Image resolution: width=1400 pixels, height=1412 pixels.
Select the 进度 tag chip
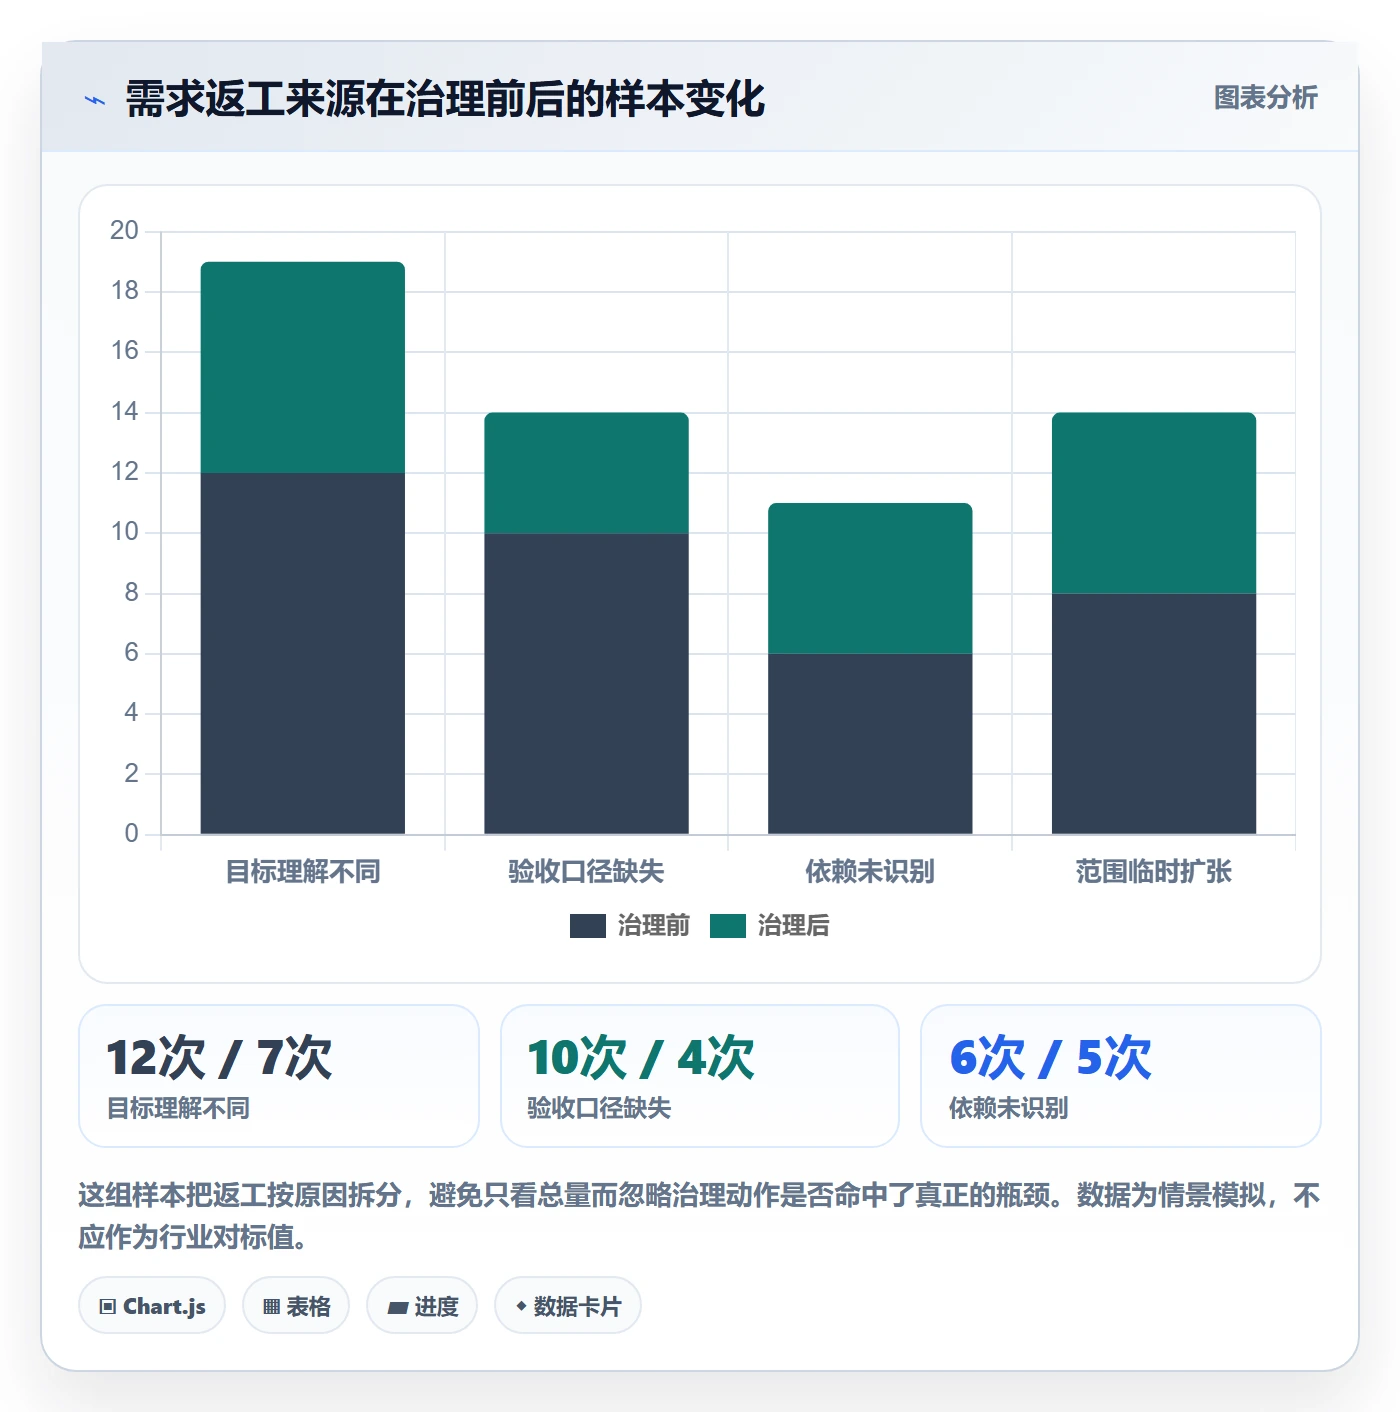pyautogui.click(x=422, y=1306)
